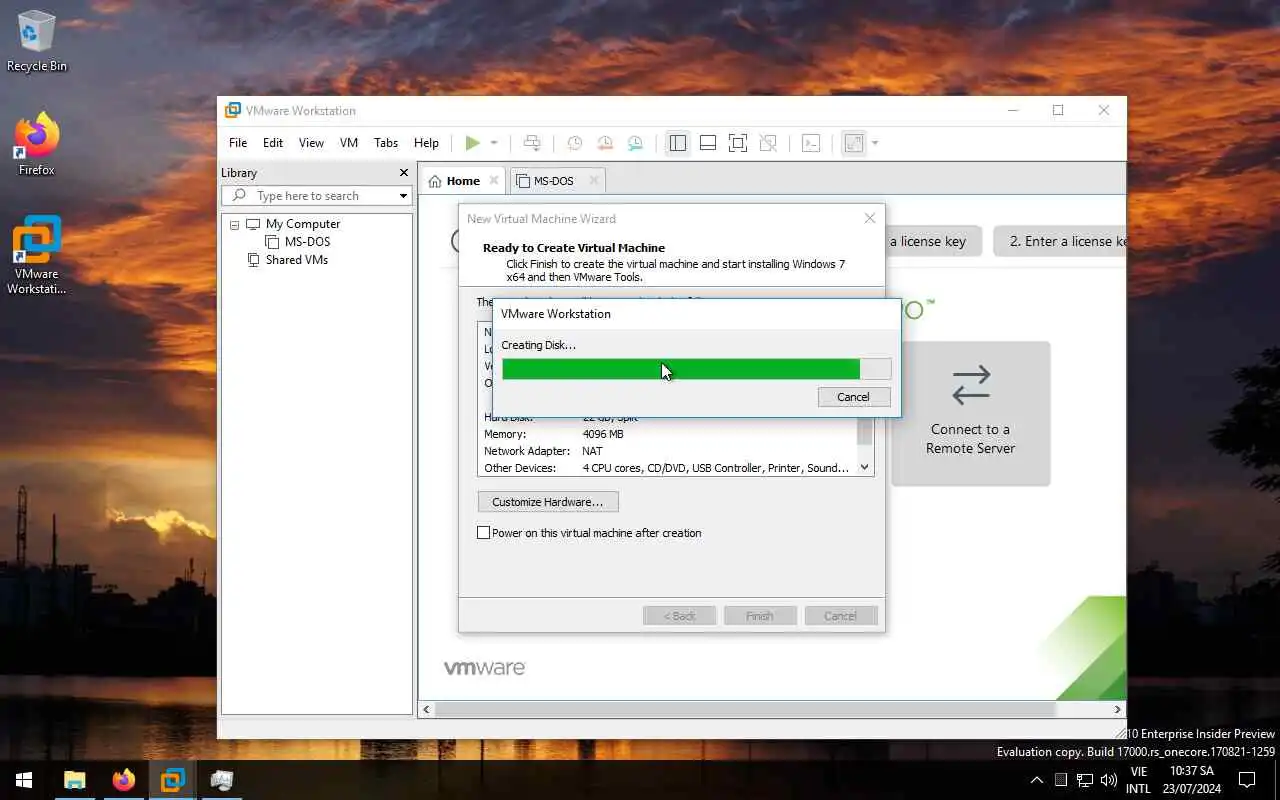
Task: Click the volume speaker tray icon
Action: click(x=1108, y=780)
